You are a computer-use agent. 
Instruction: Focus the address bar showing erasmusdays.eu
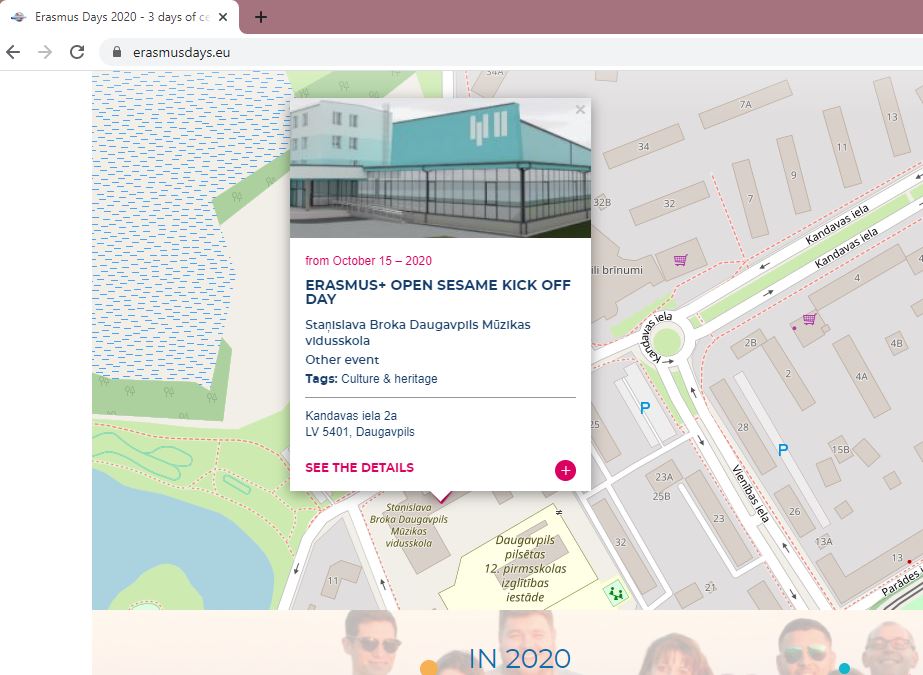click(x=512, y=52)
